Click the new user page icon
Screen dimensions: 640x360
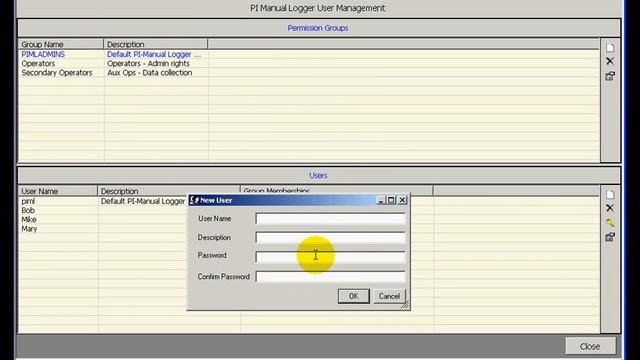click(610, 195)
